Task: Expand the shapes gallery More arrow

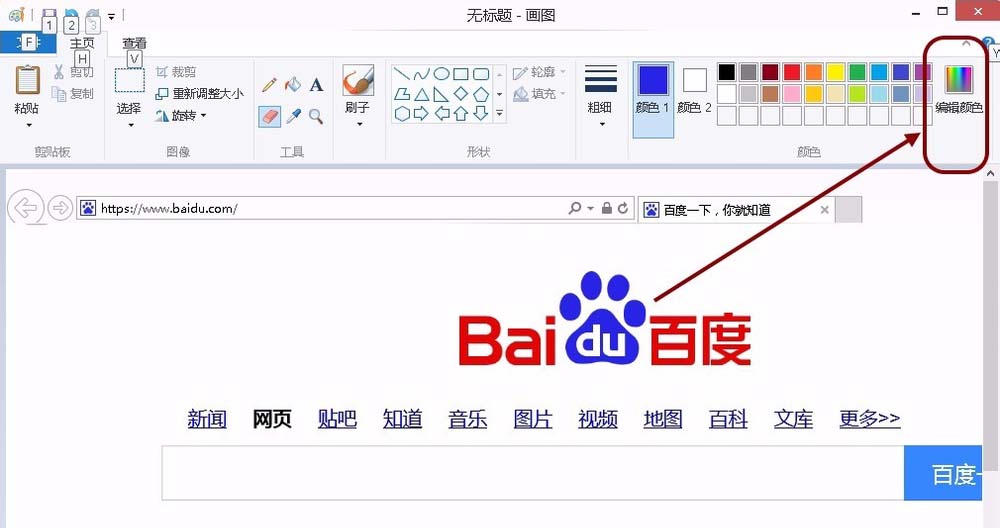Action: pos(499,114)
